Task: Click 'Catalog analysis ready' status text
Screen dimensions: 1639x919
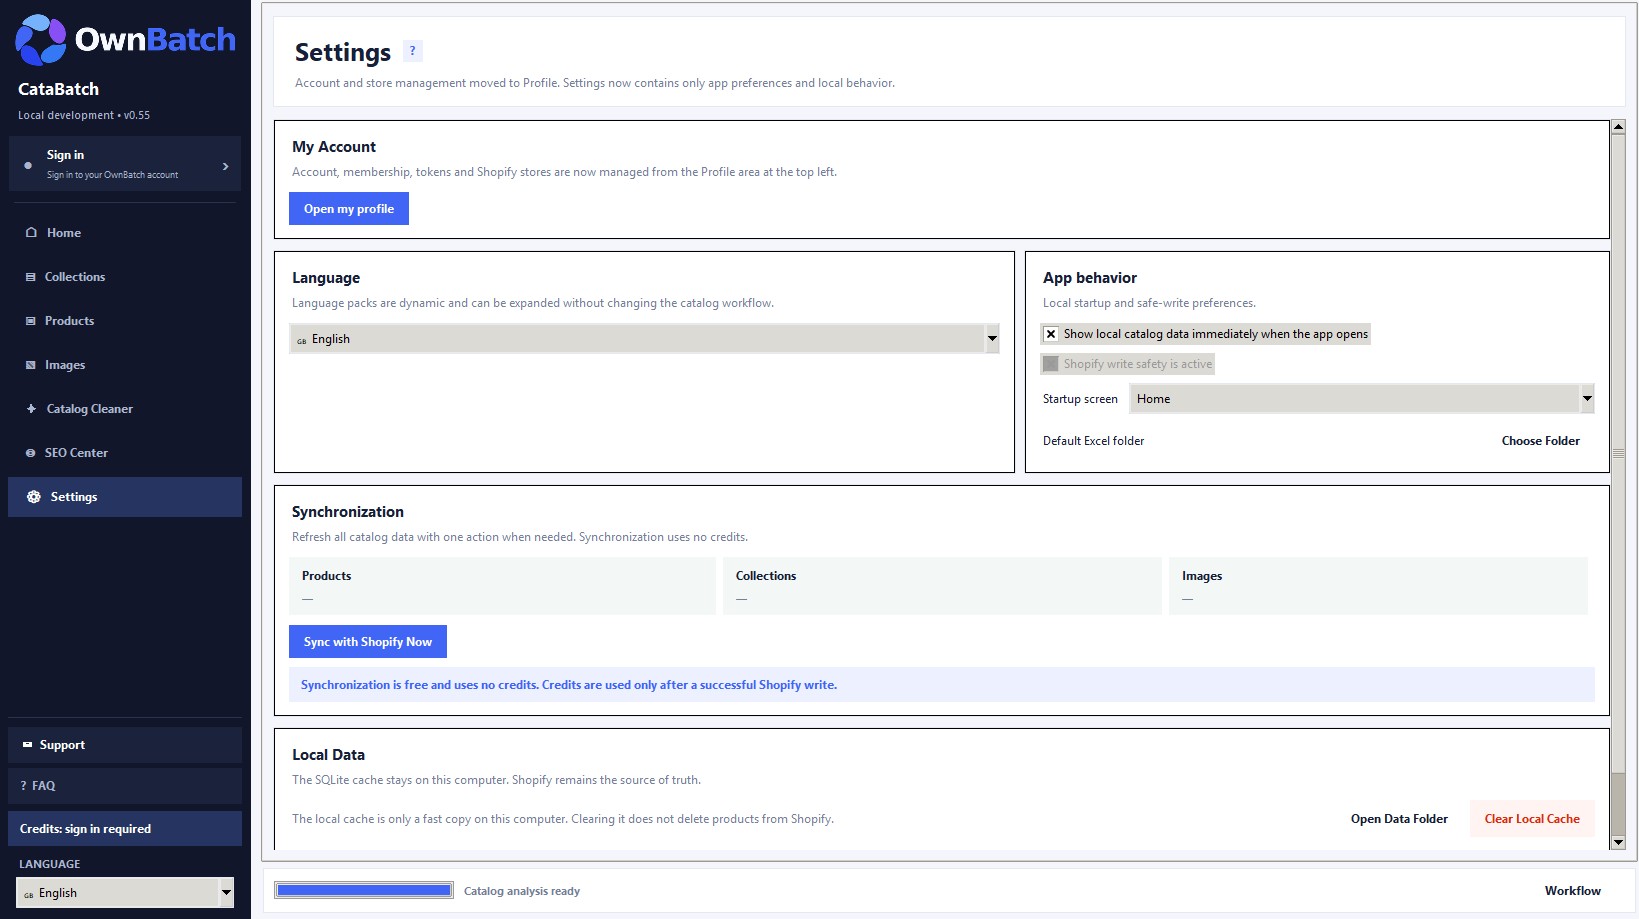Action: 522,891
